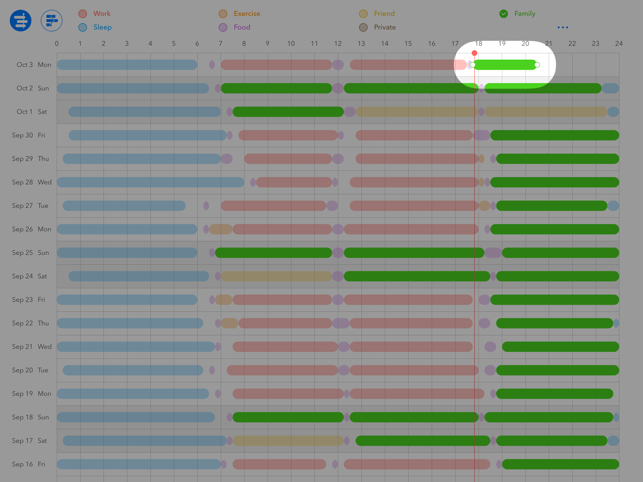Image resolution: width=643 pixels, height=482 pixels.
Task: Toggle the Food category circle
Action: (223, 28)
